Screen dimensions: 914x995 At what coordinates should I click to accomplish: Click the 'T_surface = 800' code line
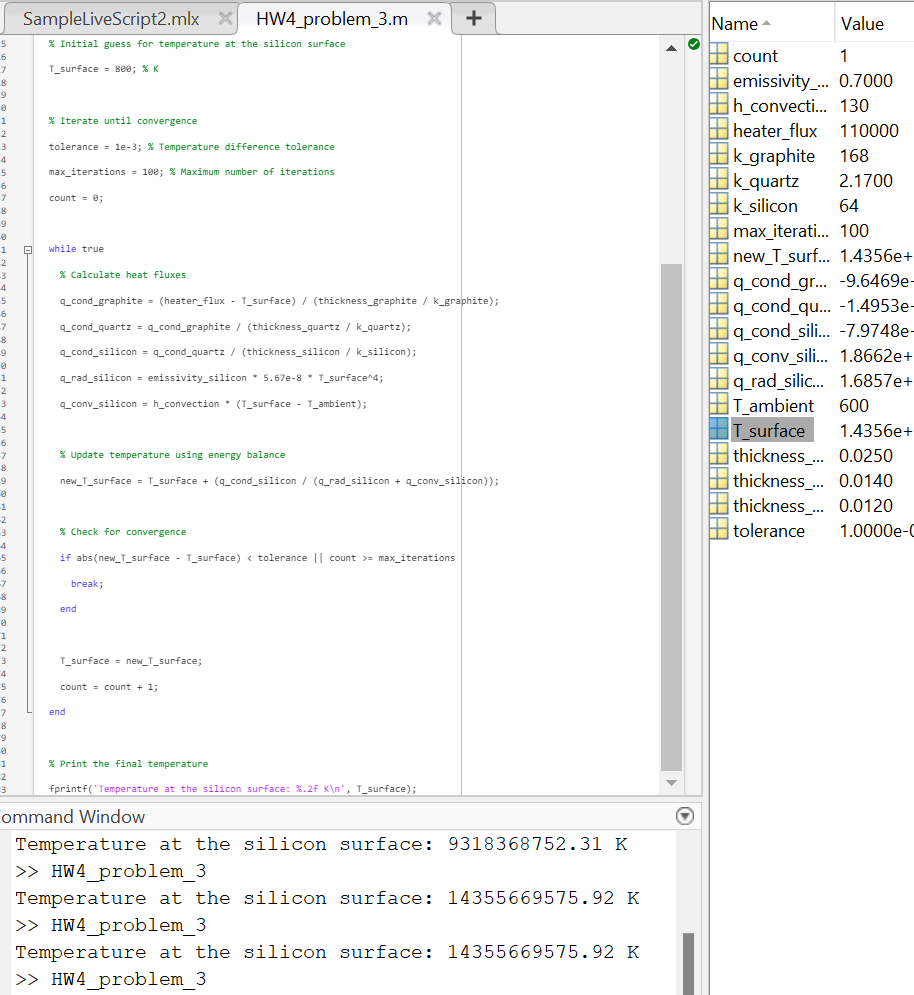[x=103, y=69]
